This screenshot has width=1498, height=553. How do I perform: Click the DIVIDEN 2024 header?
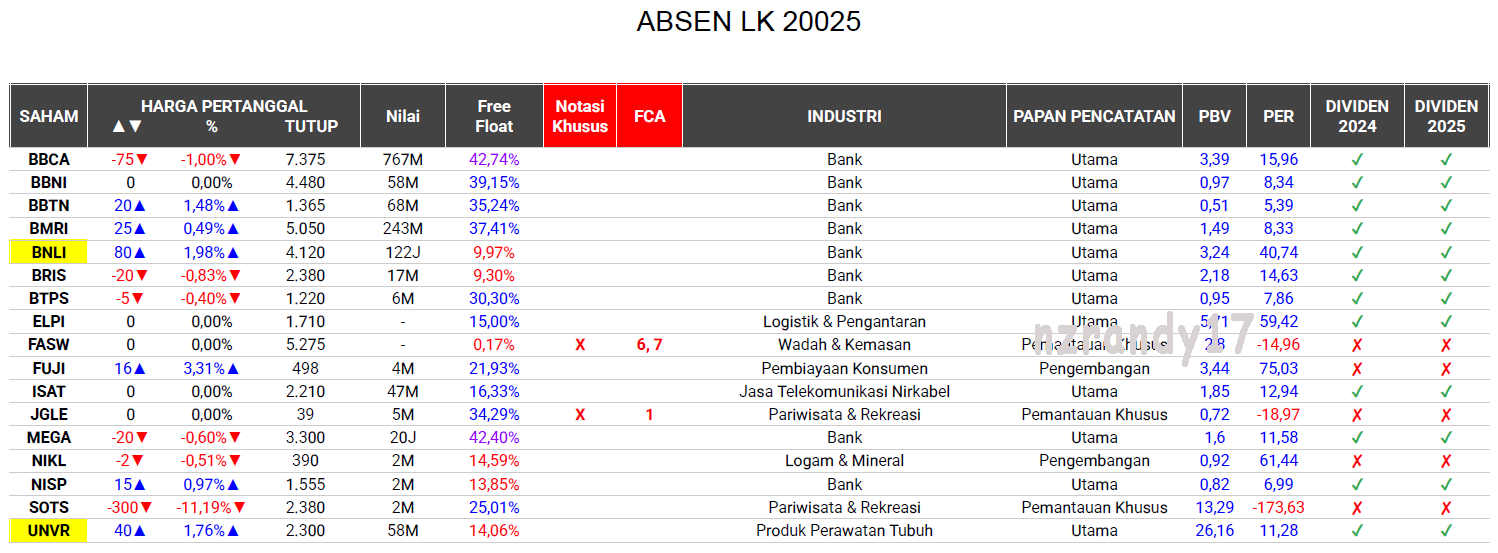pos(1357,116)
